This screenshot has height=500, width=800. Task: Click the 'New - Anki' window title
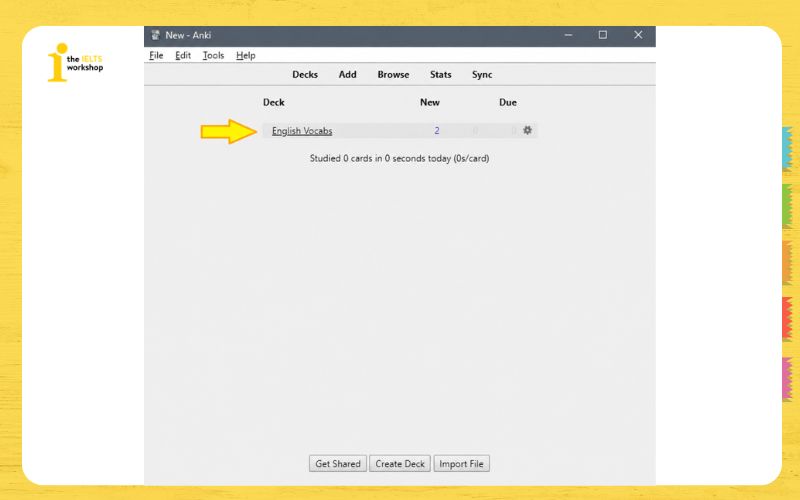pyautogui.click(x=188, y=35)
